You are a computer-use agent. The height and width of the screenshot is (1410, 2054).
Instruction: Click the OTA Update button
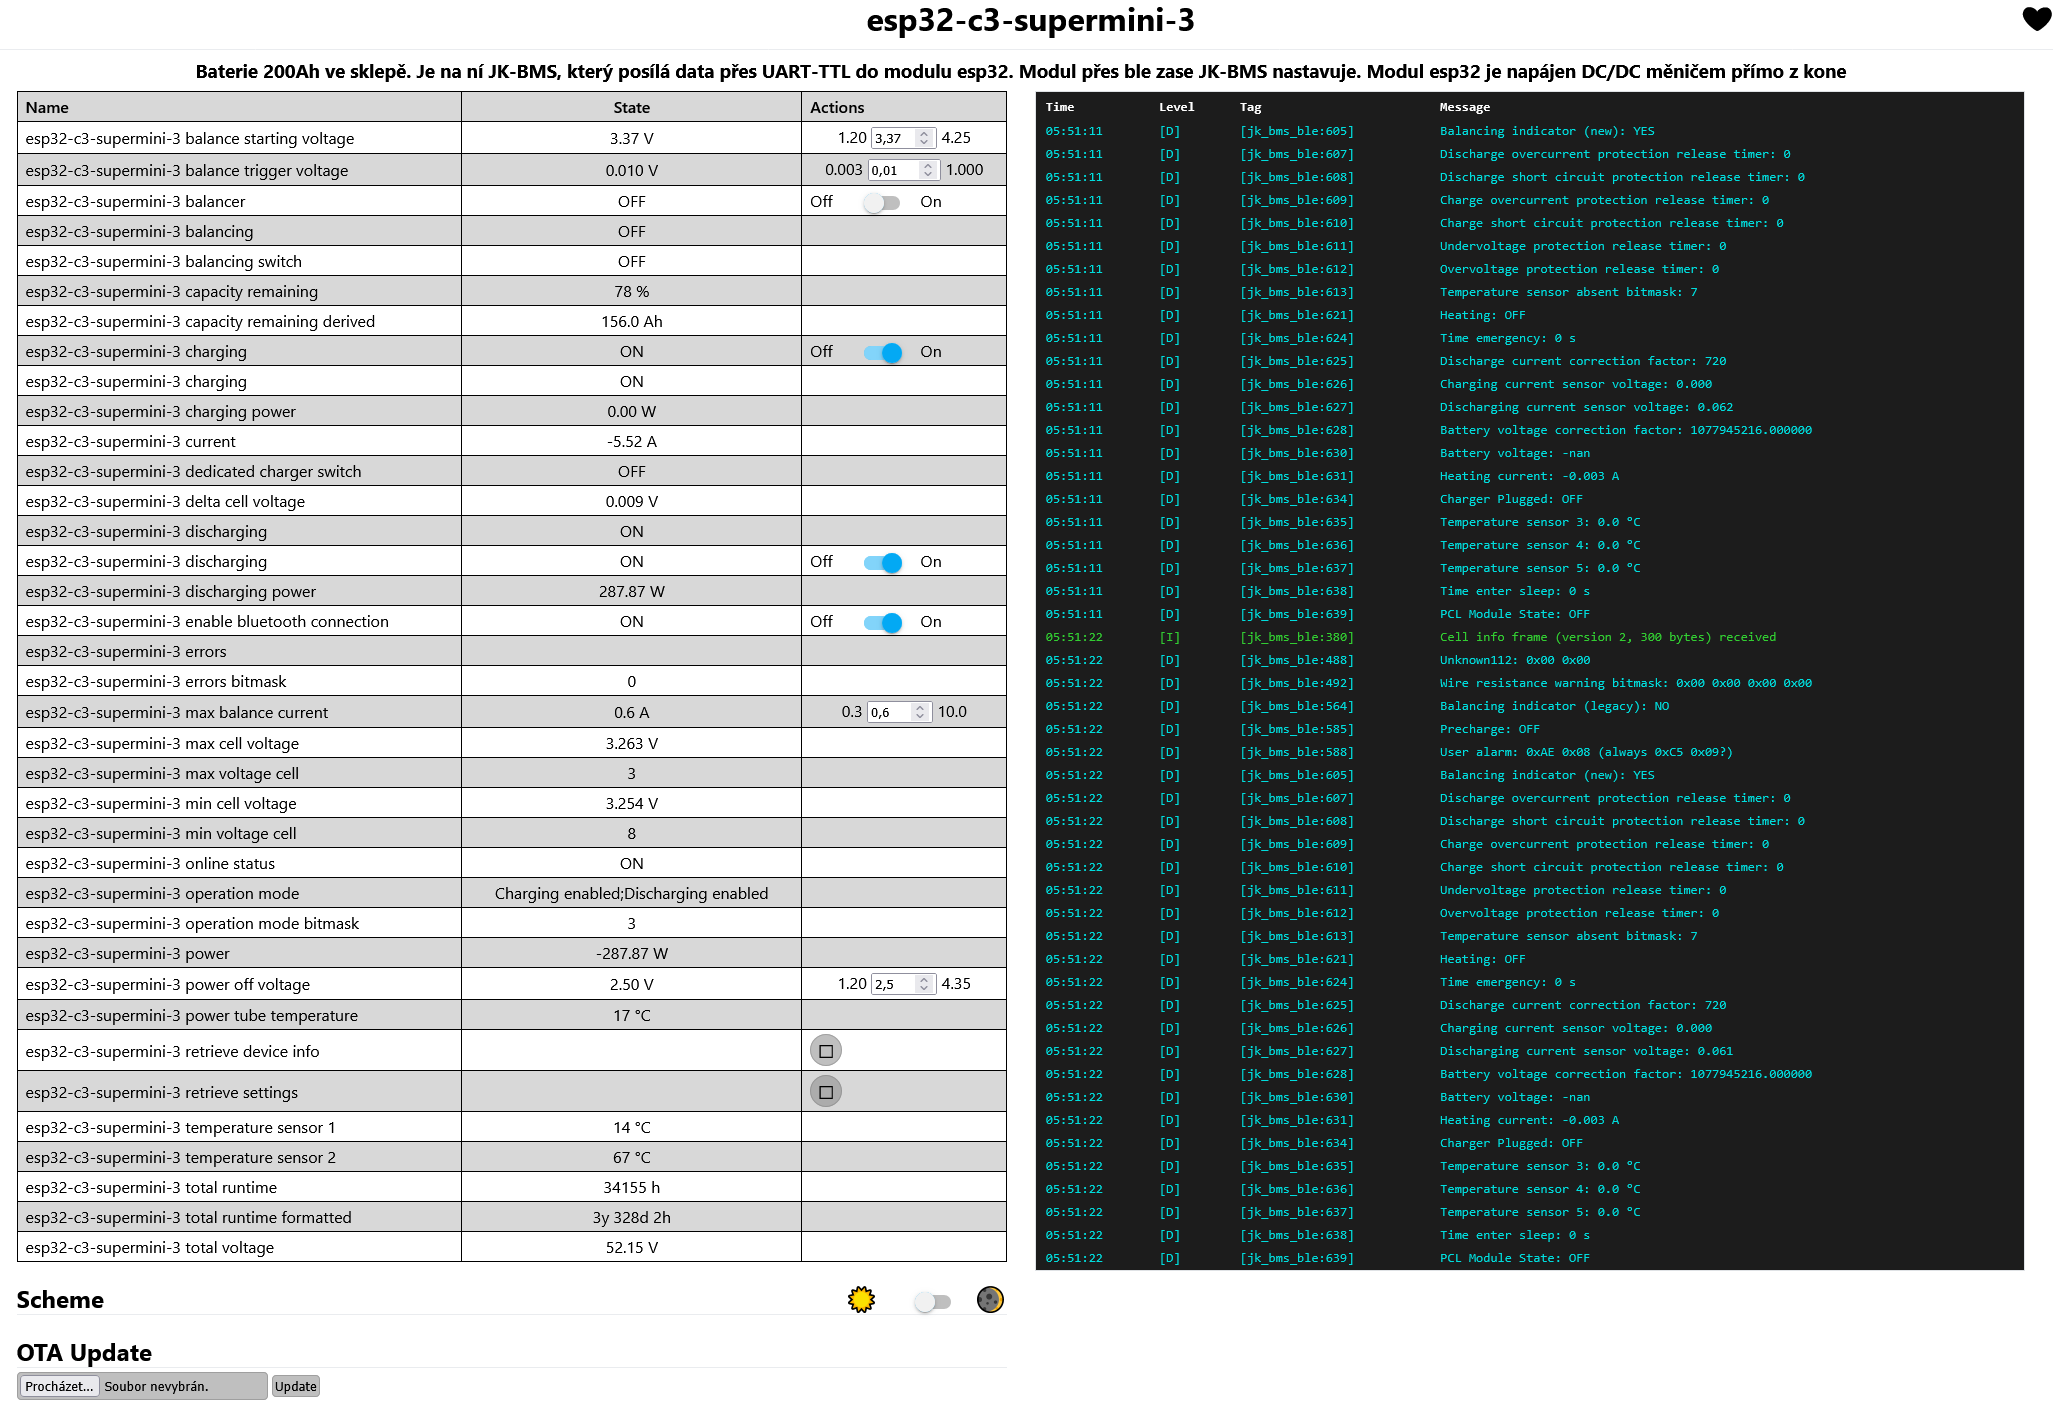click(x=295, y=1386)
